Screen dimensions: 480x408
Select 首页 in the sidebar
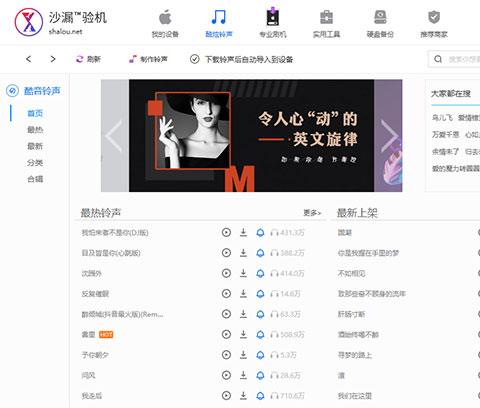pyautogui.click(x=35, y=113)
